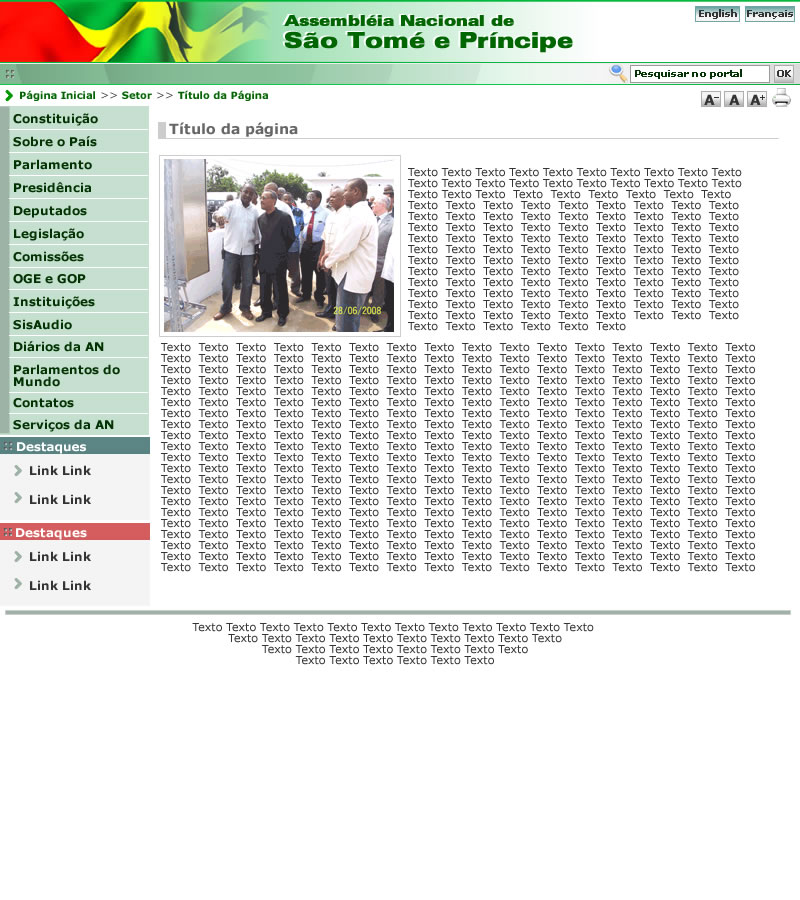Click the decrease font size icon

point(711,99)
